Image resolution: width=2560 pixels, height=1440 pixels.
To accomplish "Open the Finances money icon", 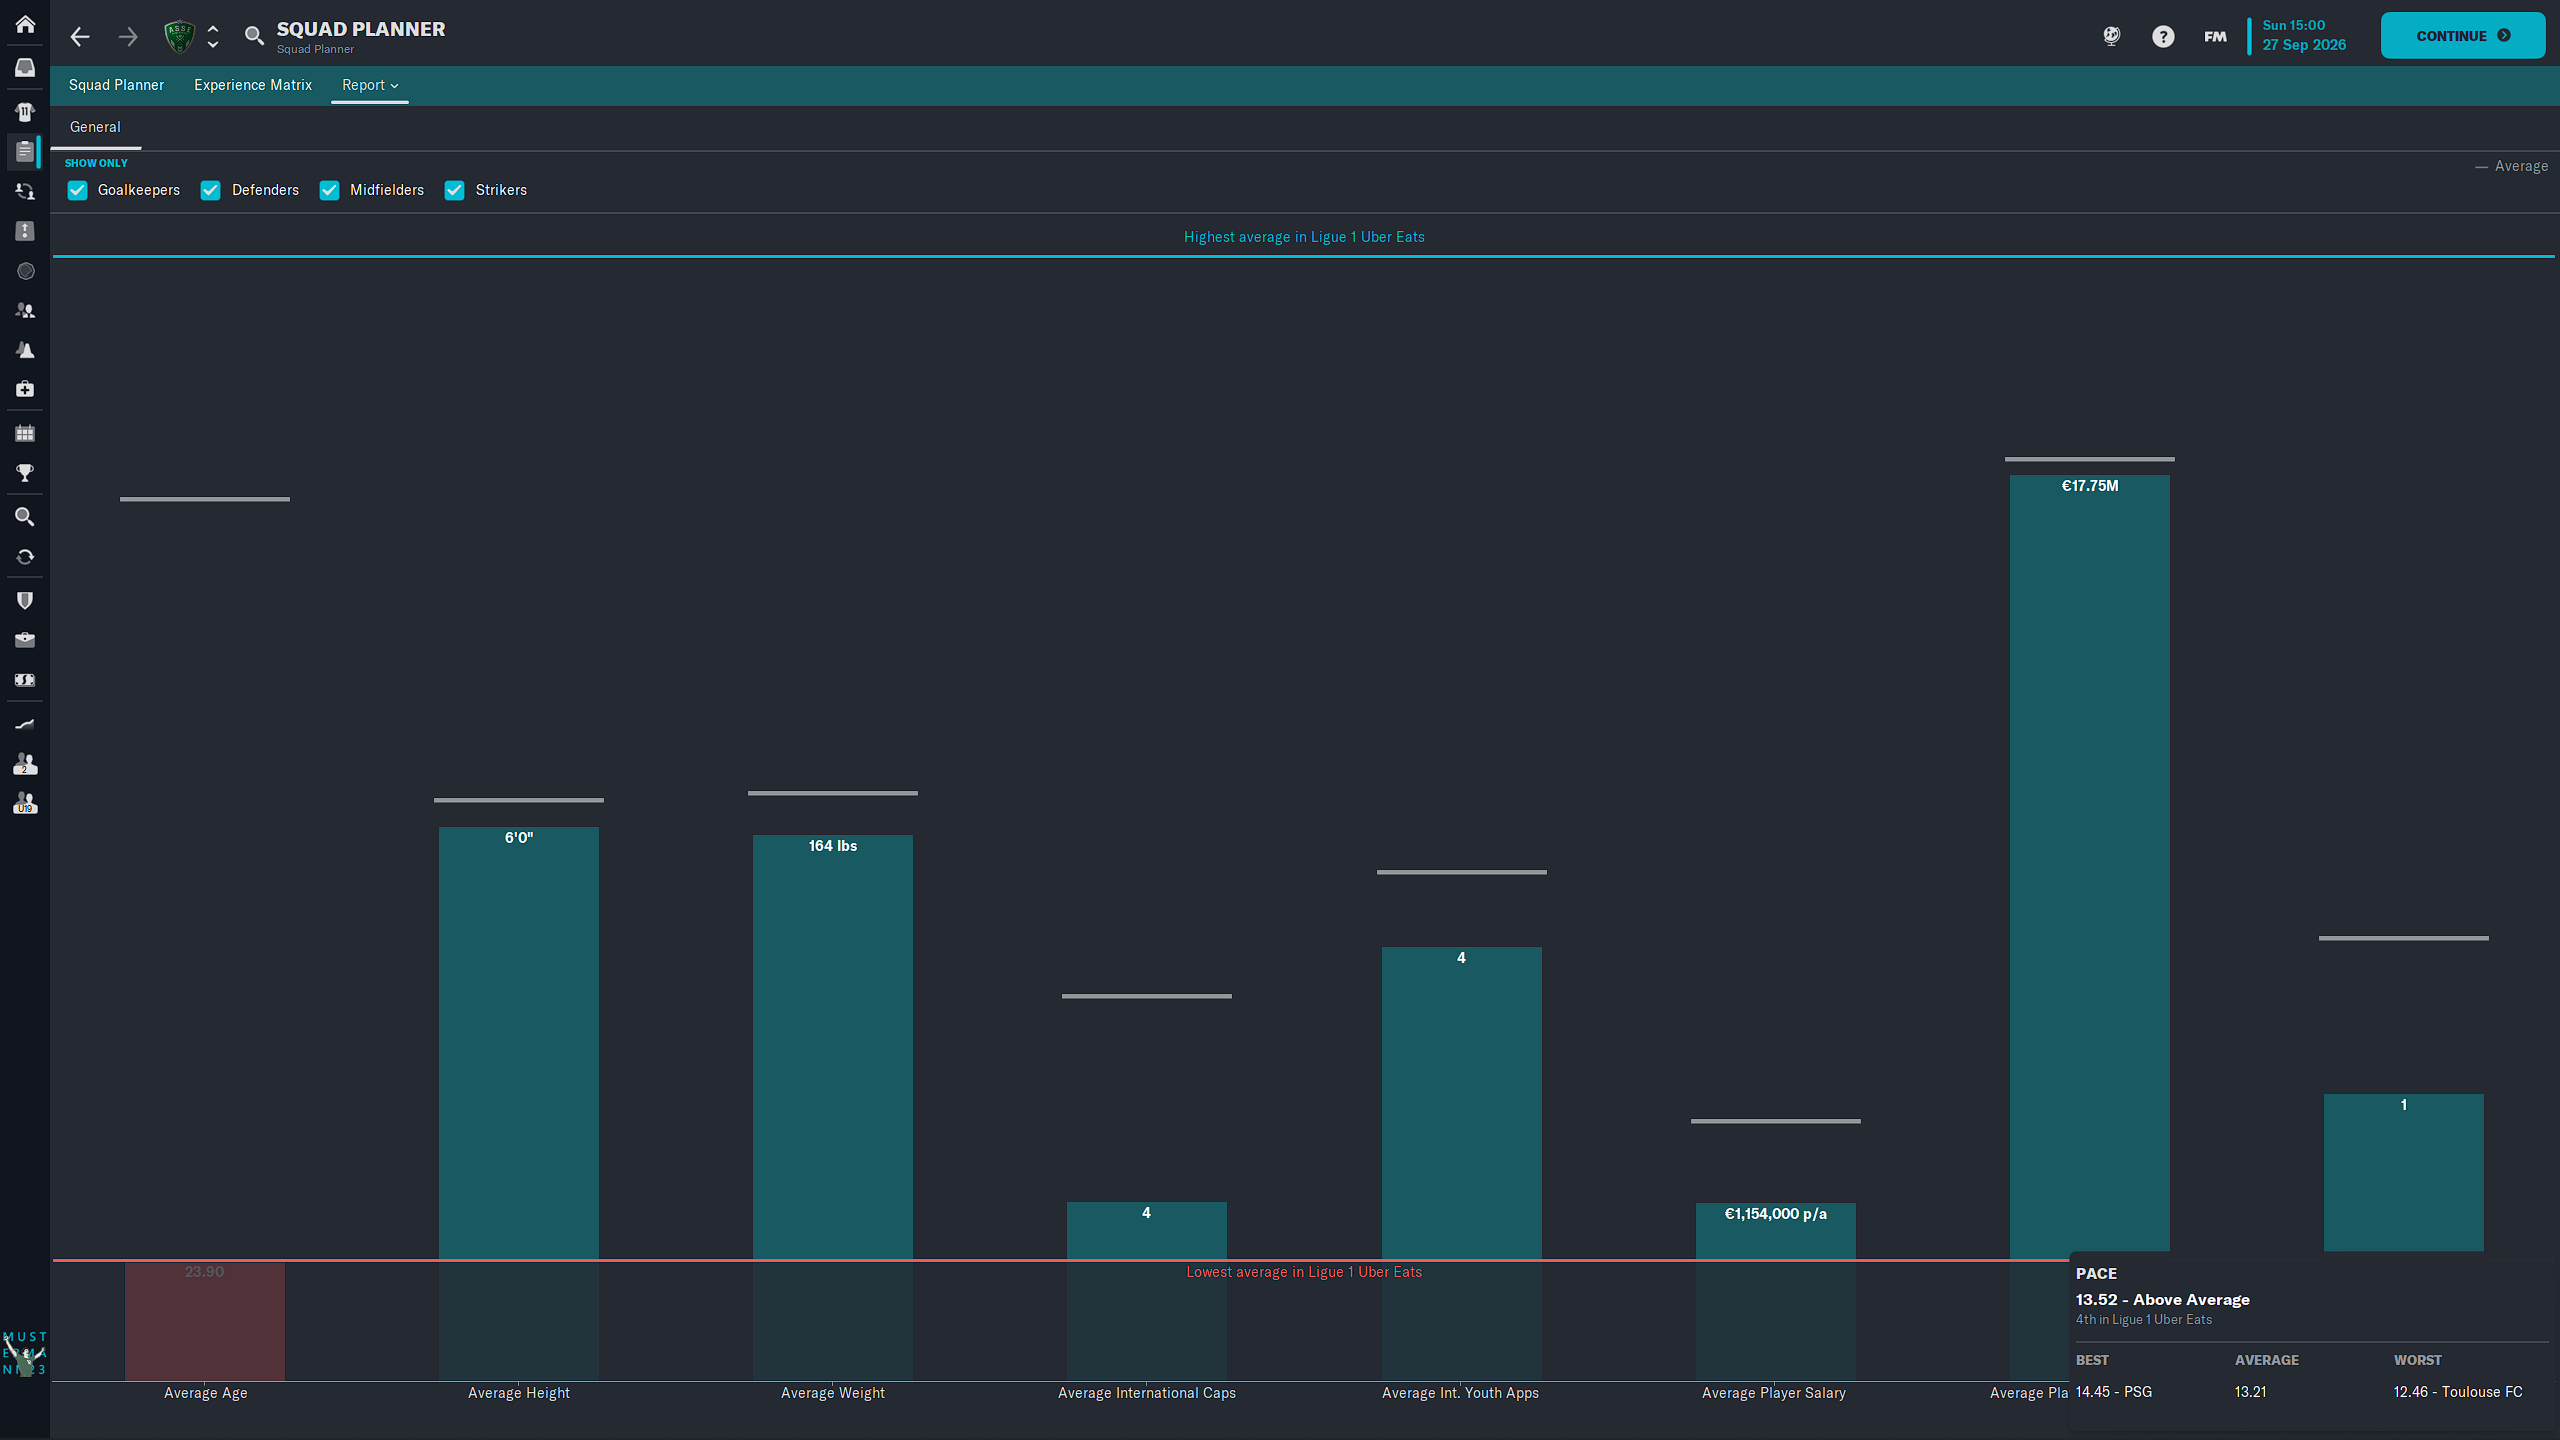I will coord(25,680).
